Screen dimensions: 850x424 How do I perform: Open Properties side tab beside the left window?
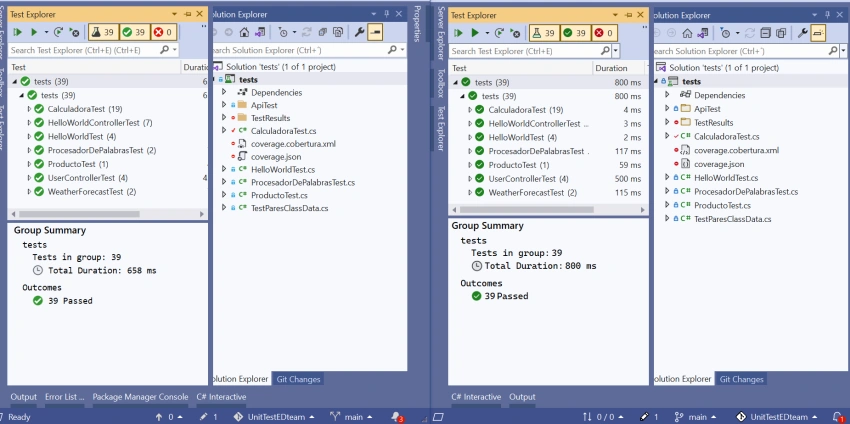[417, 23]
